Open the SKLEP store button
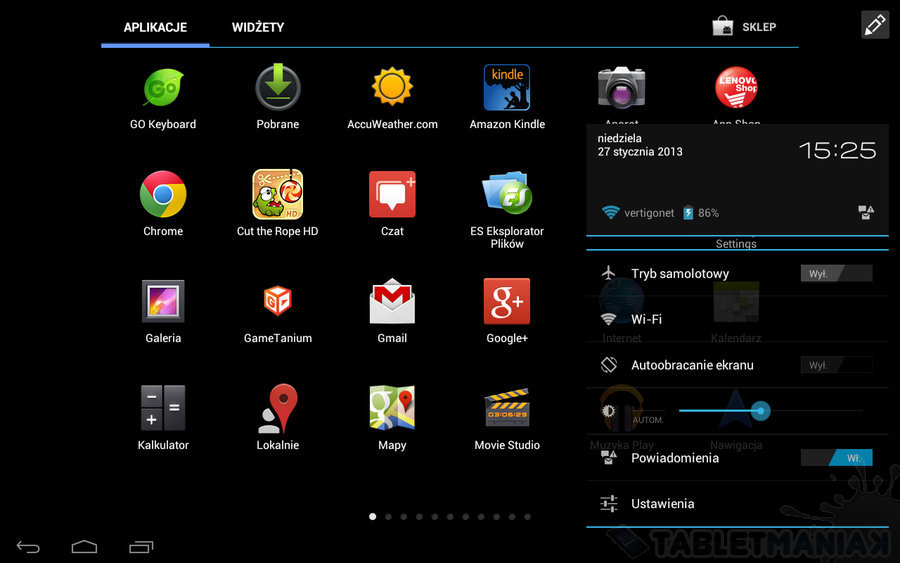 coord(744,26)
